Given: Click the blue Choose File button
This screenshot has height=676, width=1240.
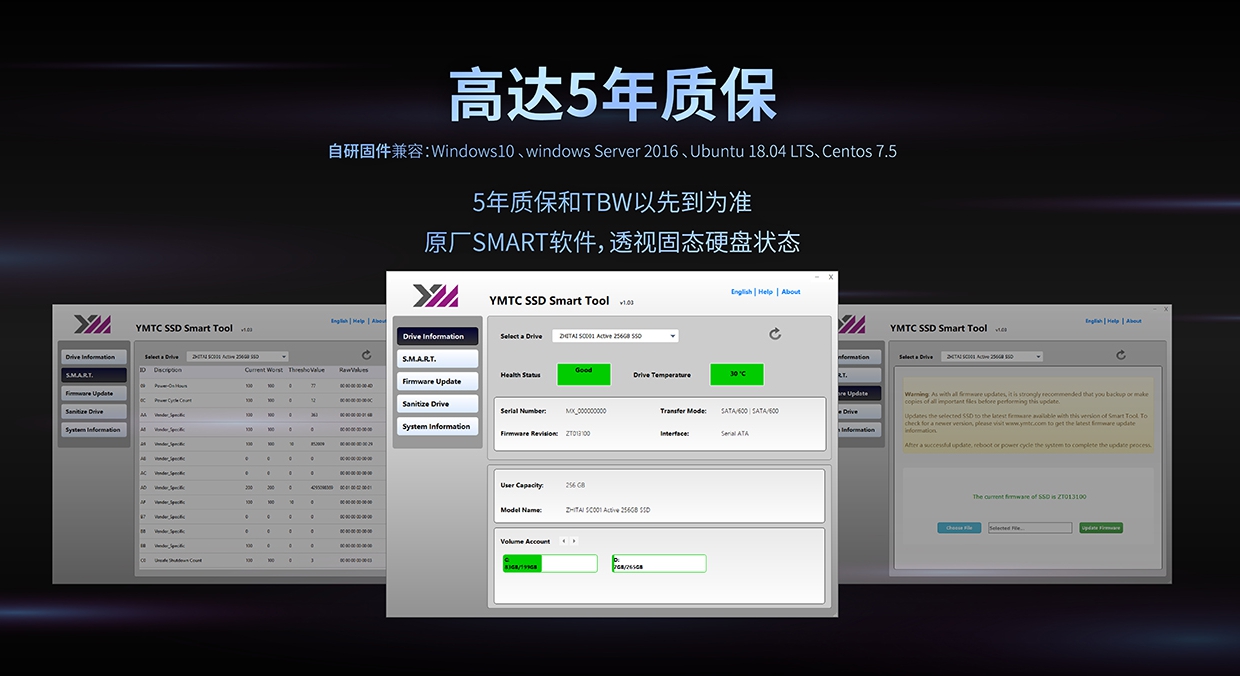Looking at the screenshot, I should pyautogui.click(x=959, y=528).
